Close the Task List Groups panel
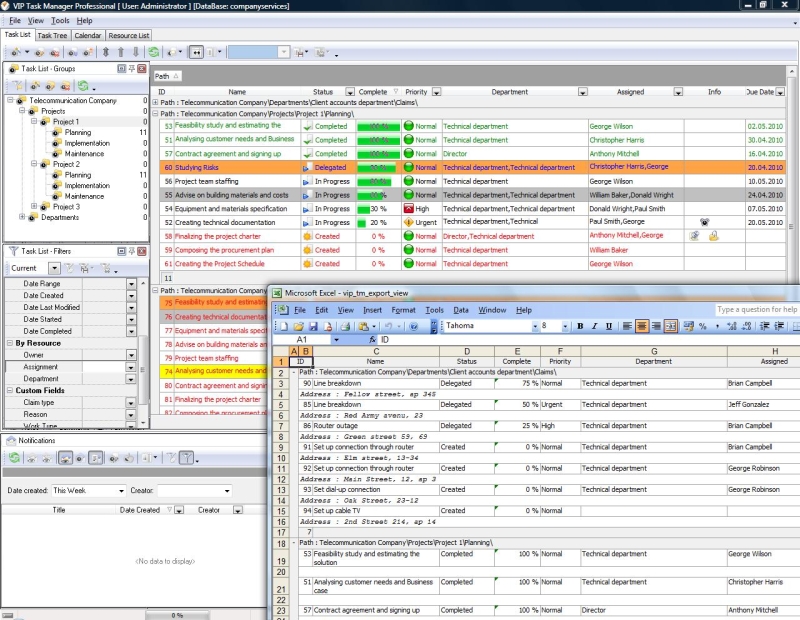Viewport: 800px width, 620px height. click(143, 69)
